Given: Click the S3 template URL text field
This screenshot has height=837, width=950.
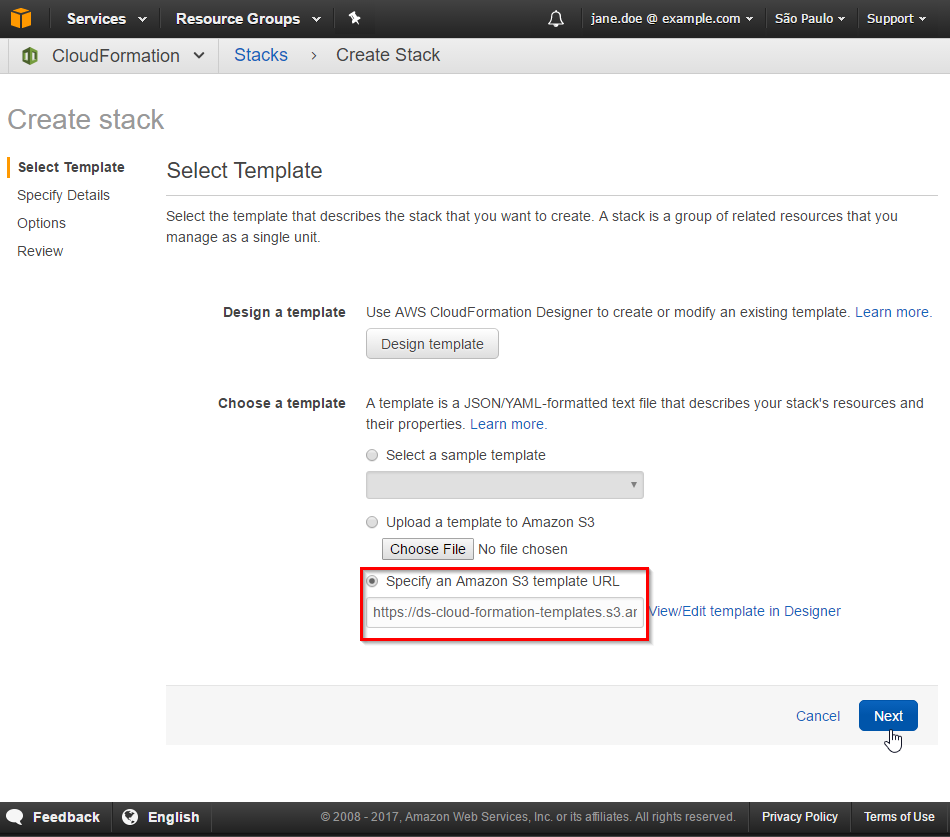Looking at the screenshot, I should pos(504,612).
